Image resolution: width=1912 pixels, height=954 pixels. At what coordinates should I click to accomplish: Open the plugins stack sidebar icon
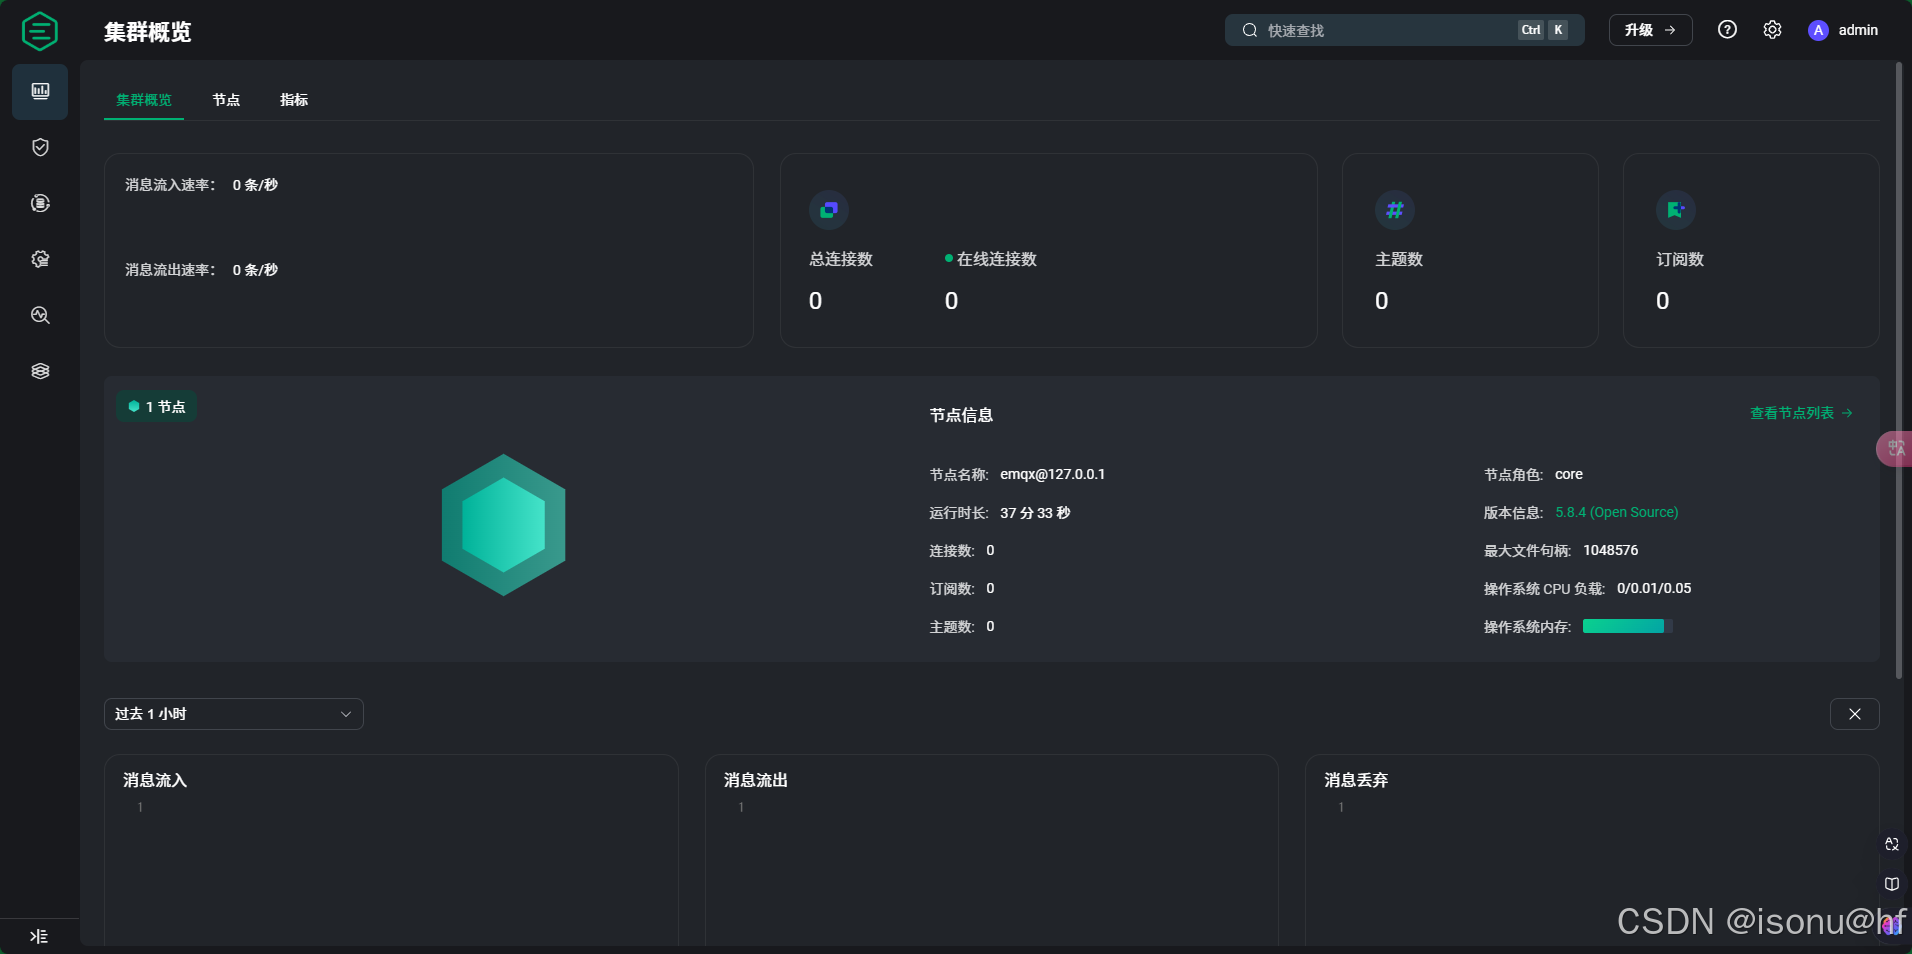point(40,372)
